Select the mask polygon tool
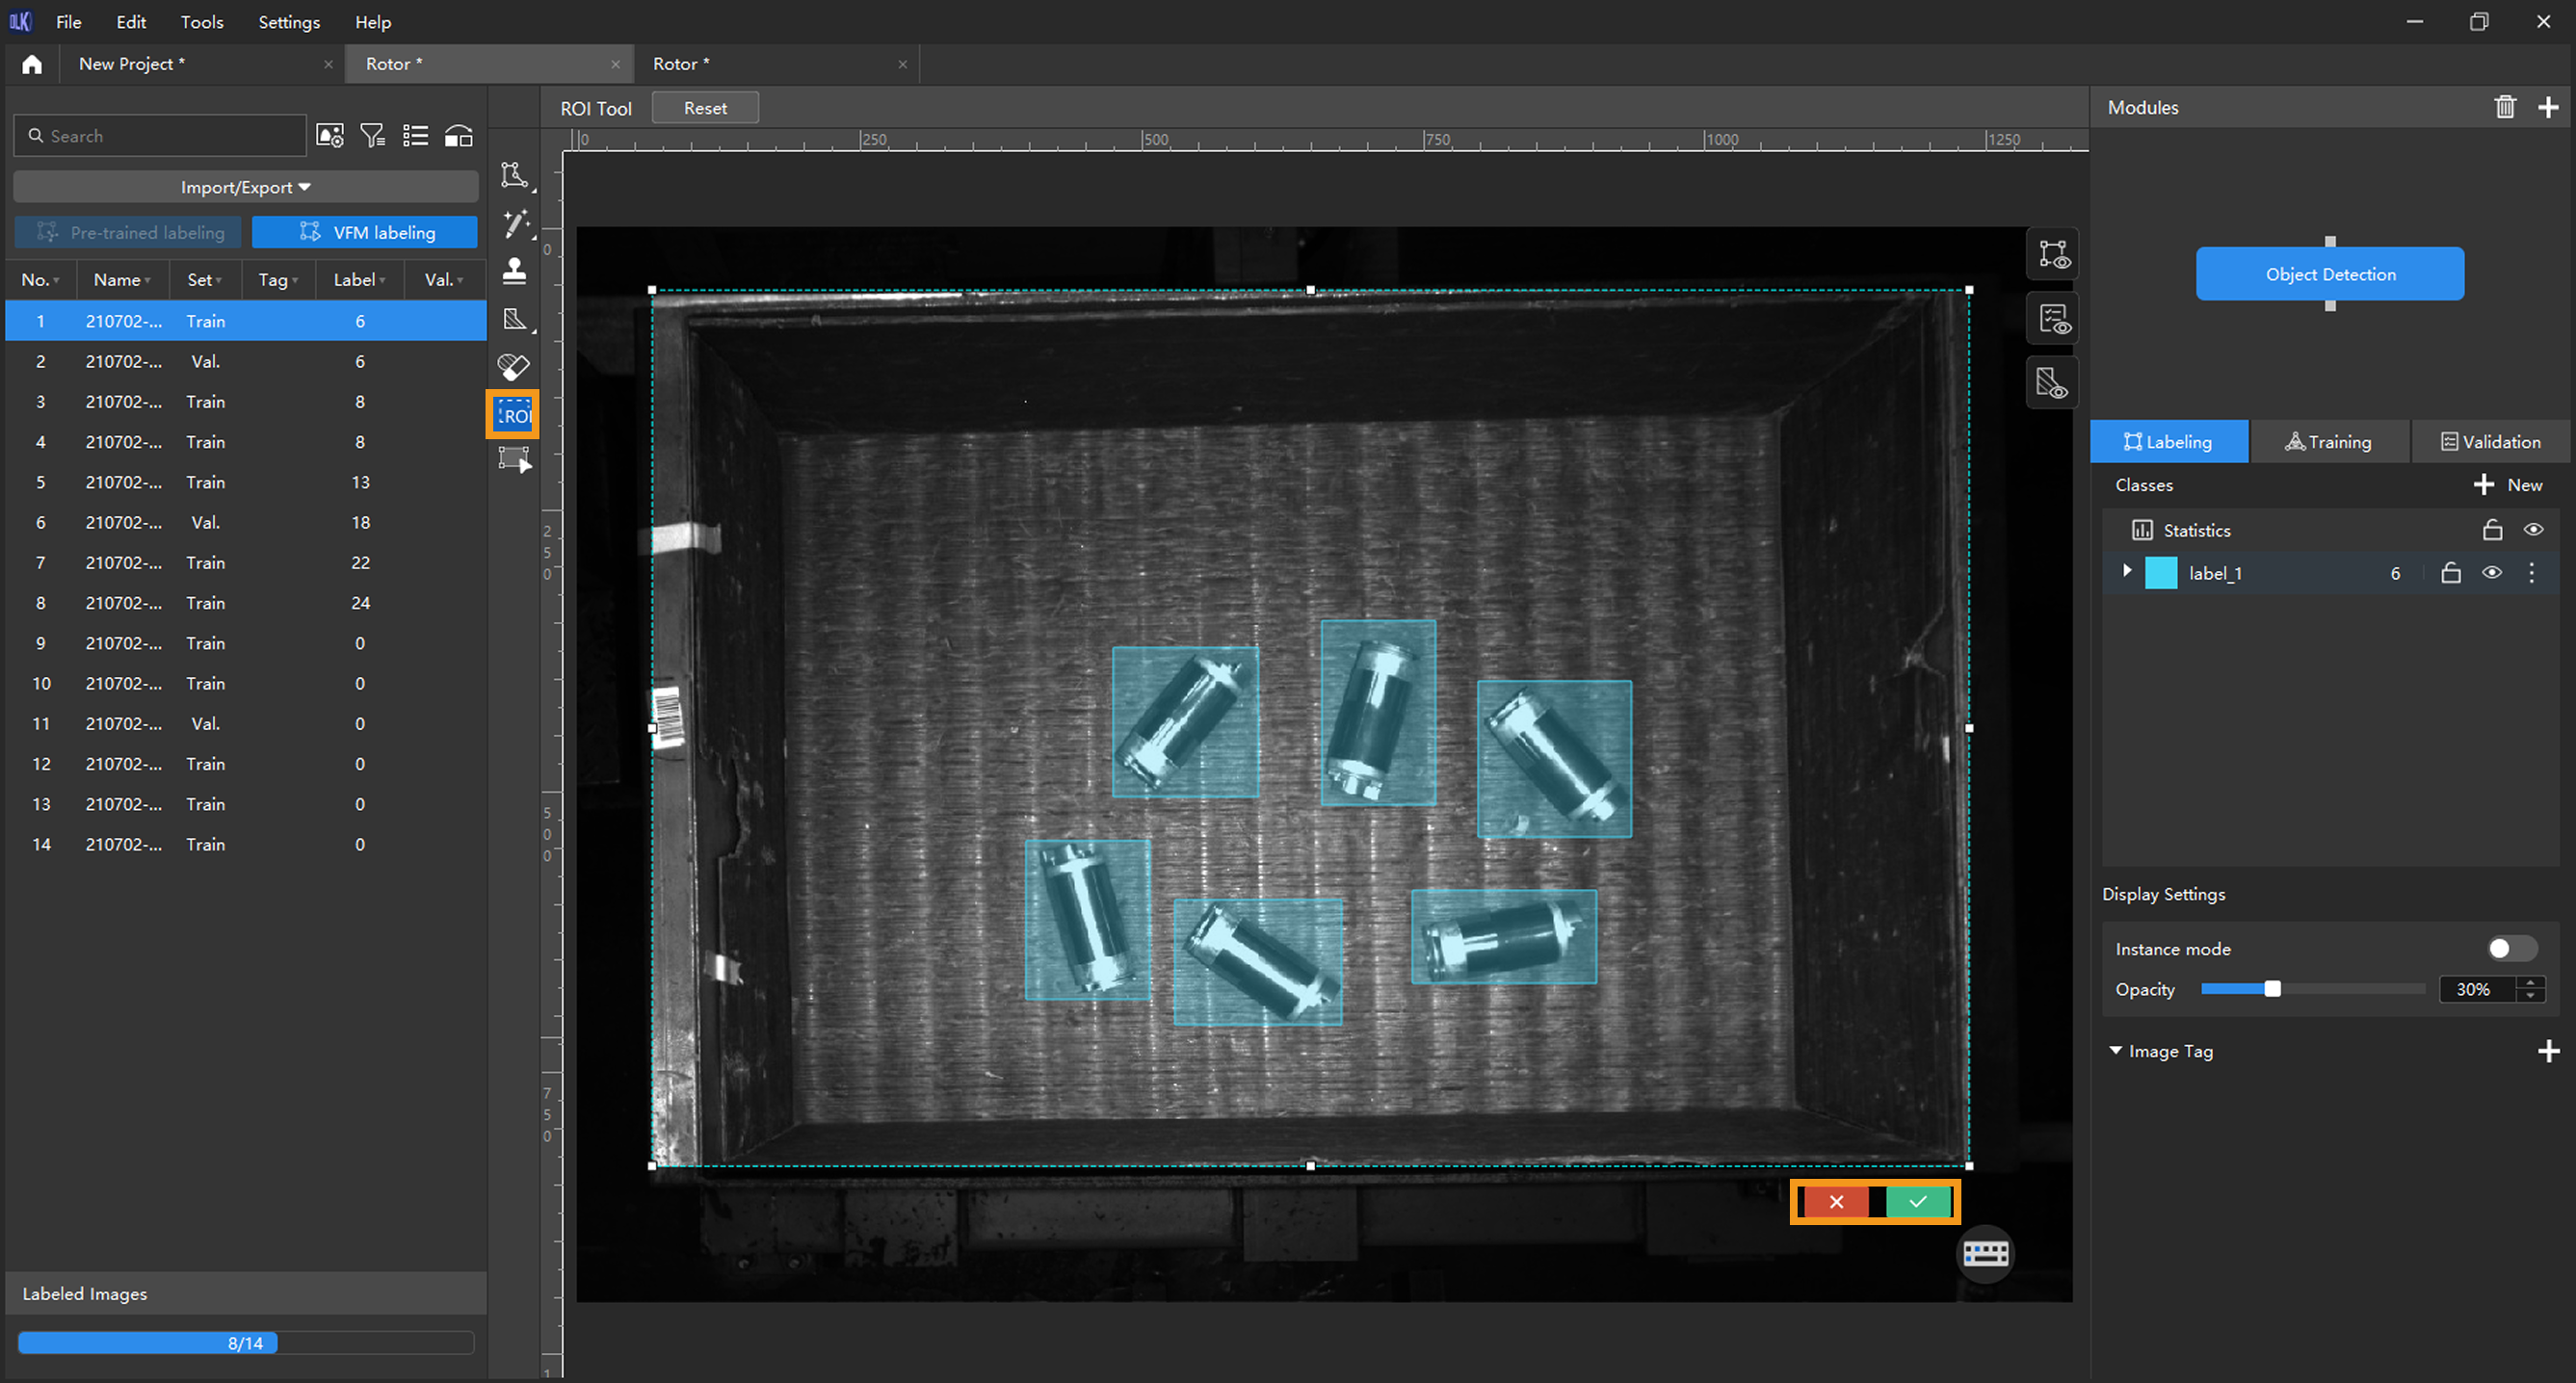Screen dimensions: 2576x1383 pos(514,319)
